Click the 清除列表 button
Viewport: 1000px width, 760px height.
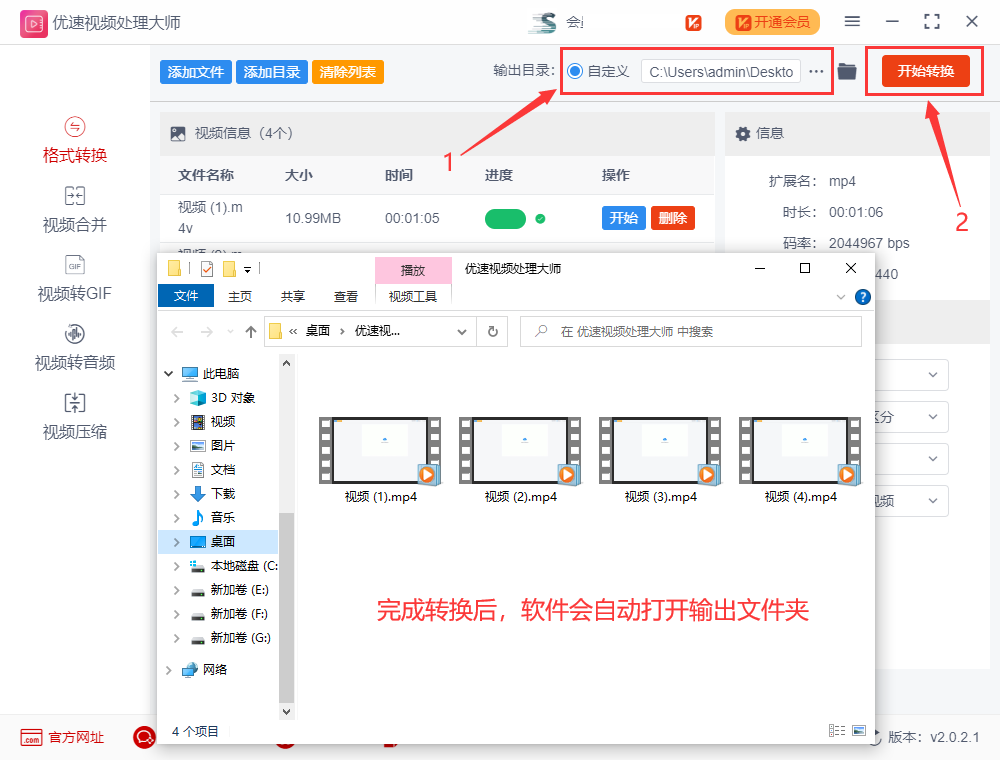(x=347, y=71)
